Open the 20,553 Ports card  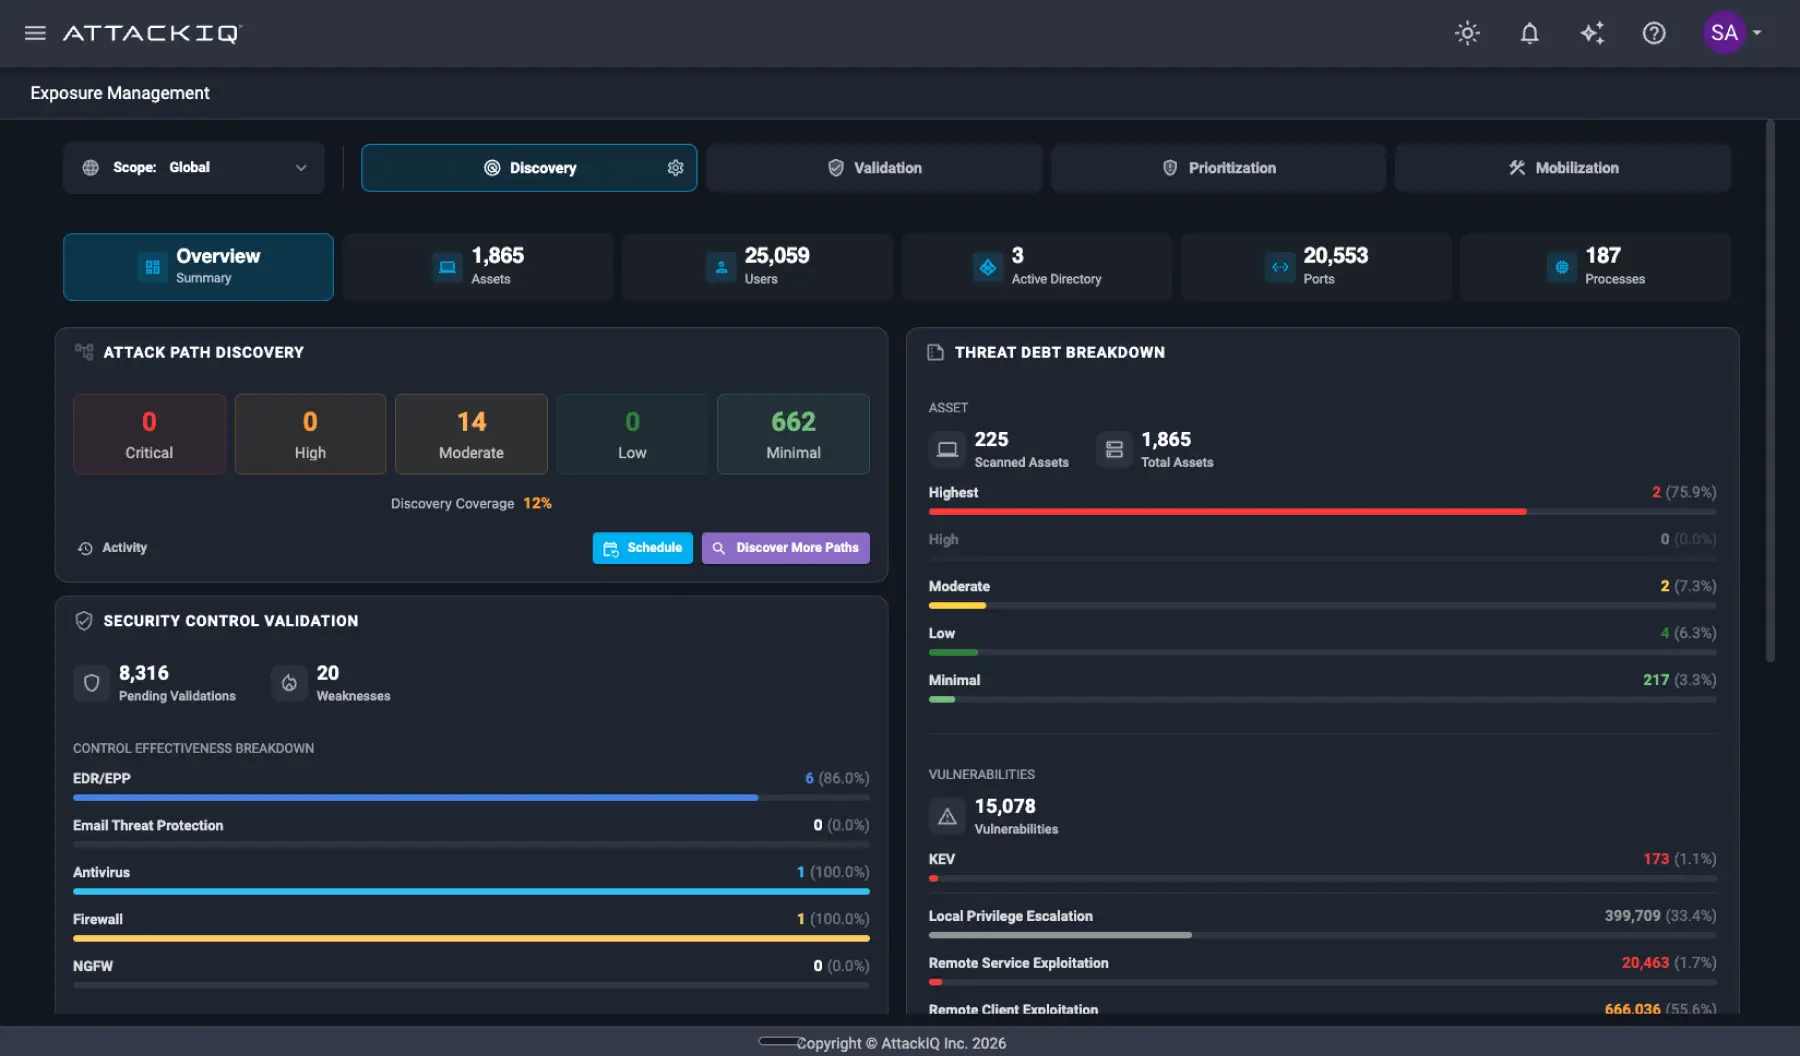(1316, 267)
